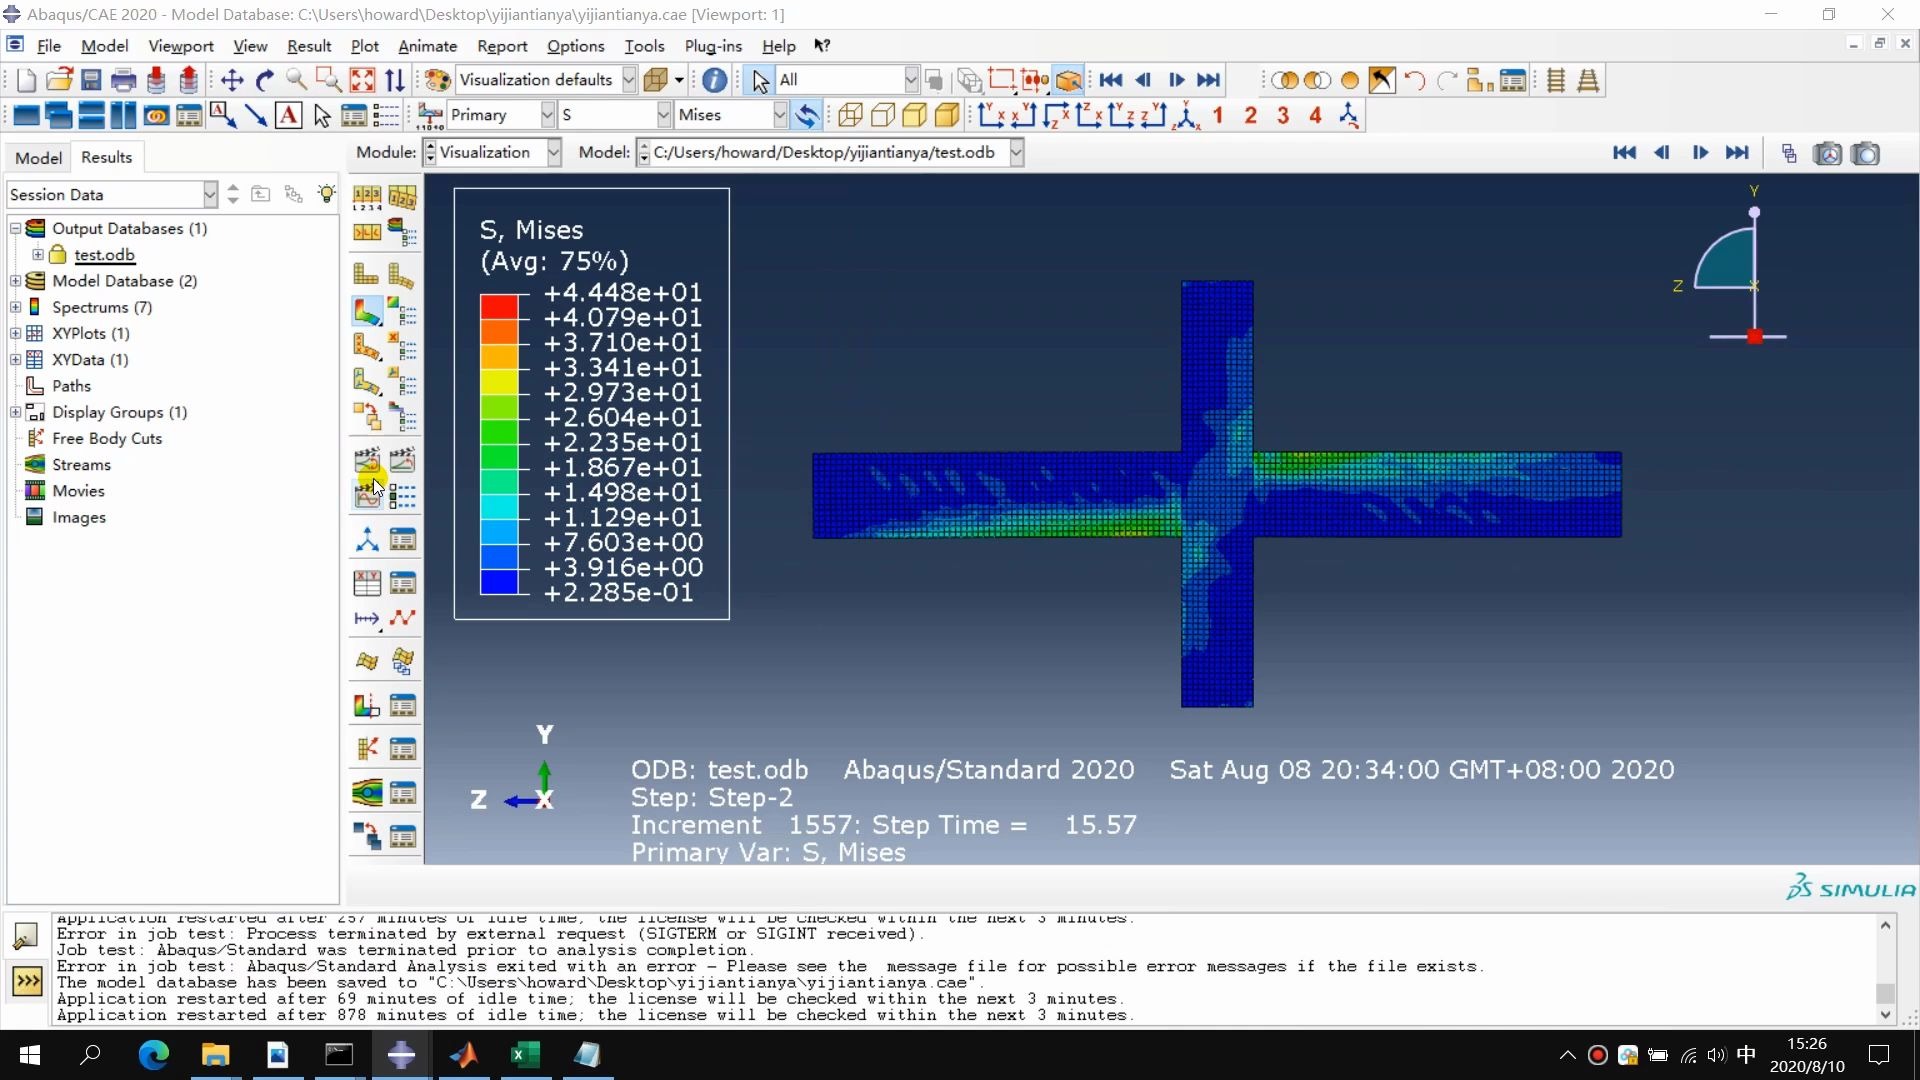
Task: Click the Pan View tool icon
Action: click(x=232, y=80)
